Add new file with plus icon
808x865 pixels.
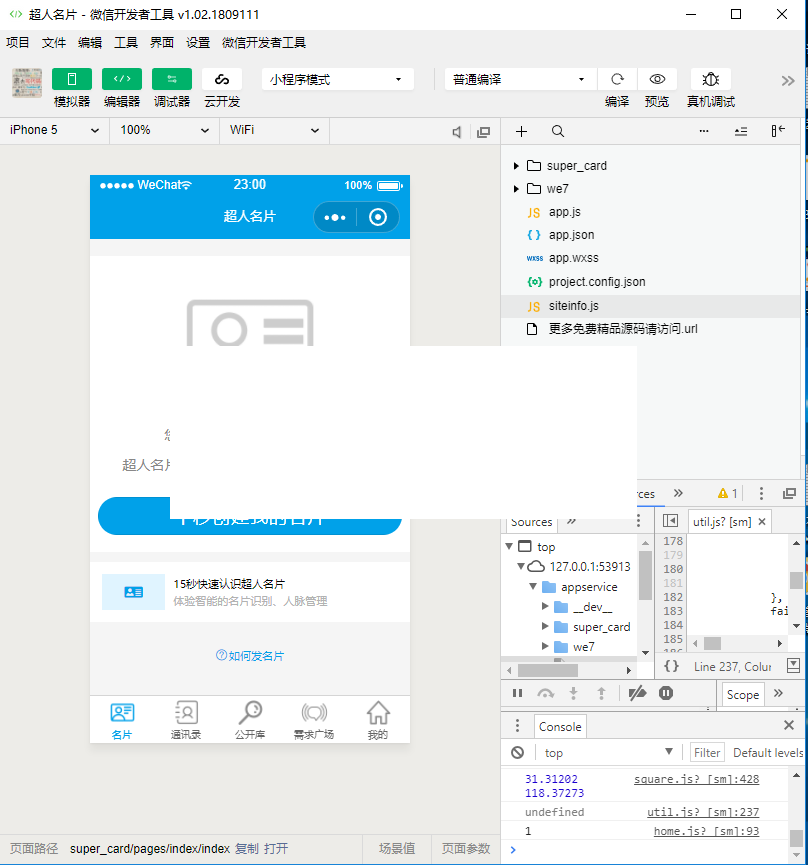click(x=521, y=131)
